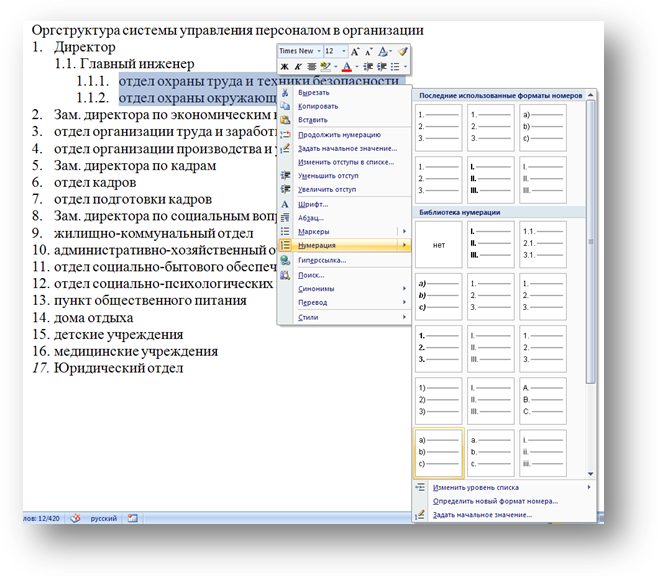Toggle bold (Ж) in the mini toolbar

(x=285, y=67)
